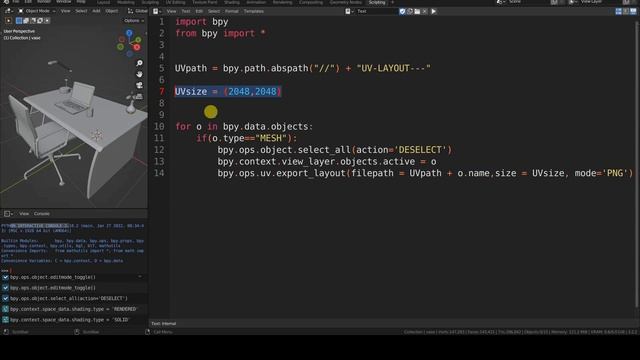
Task: Open the Console menu
Action: 42,213
